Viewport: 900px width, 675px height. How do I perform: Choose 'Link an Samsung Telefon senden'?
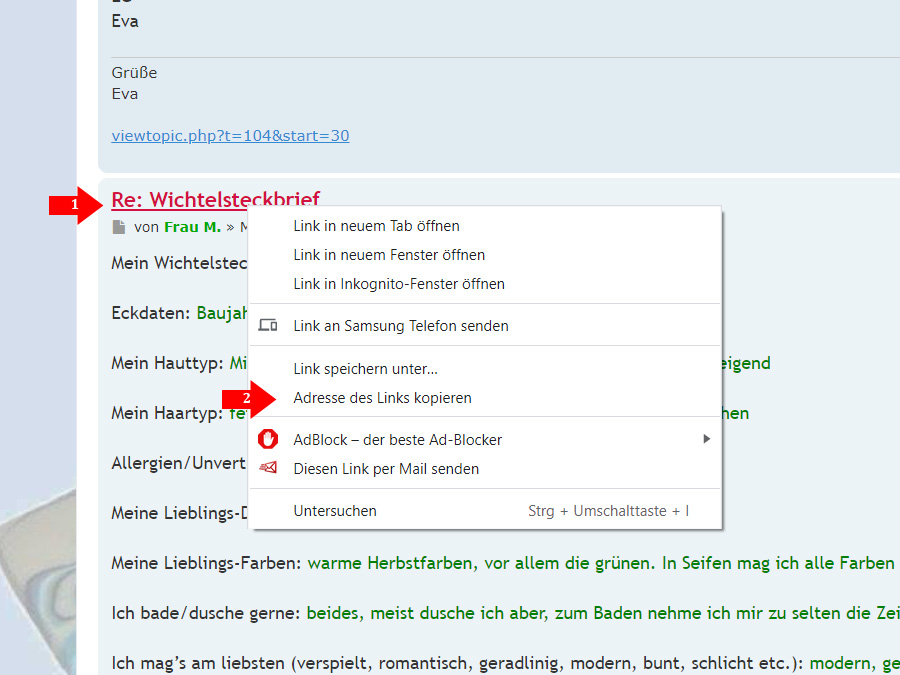coord(400,326)
